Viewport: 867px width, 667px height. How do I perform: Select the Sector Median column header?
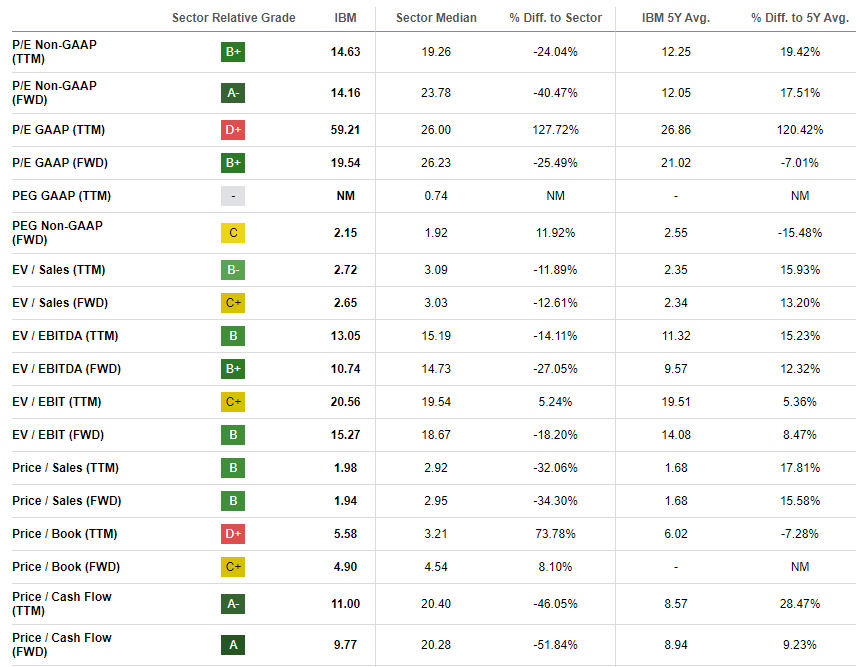[x=436, y=18]
